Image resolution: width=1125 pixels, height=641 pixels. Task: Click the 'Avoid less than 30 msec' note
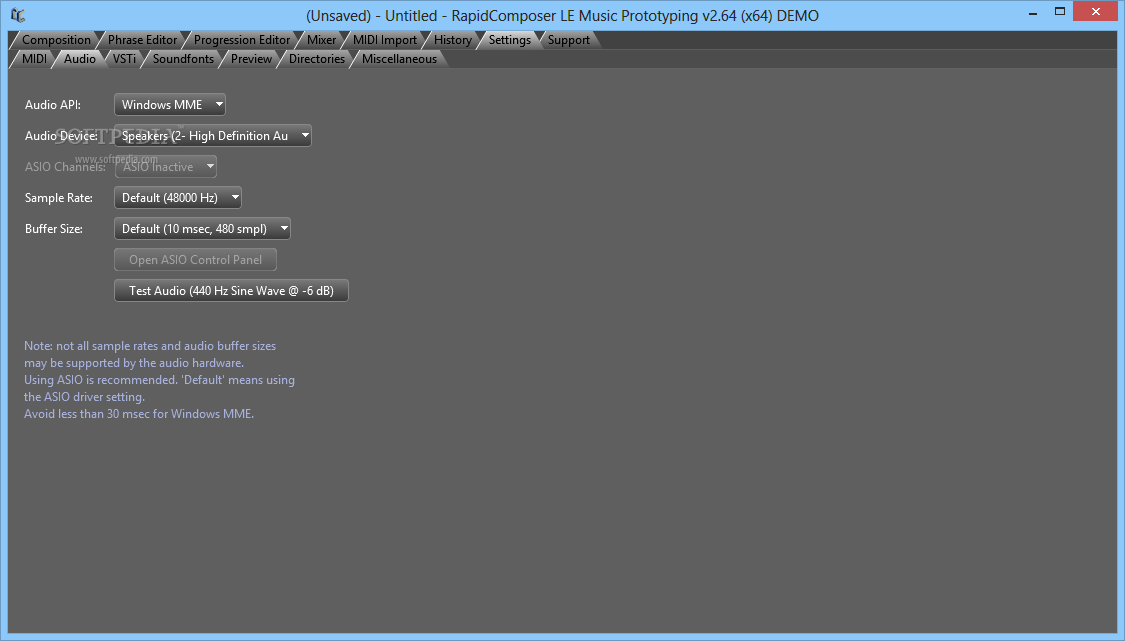[x=139, y=414]
